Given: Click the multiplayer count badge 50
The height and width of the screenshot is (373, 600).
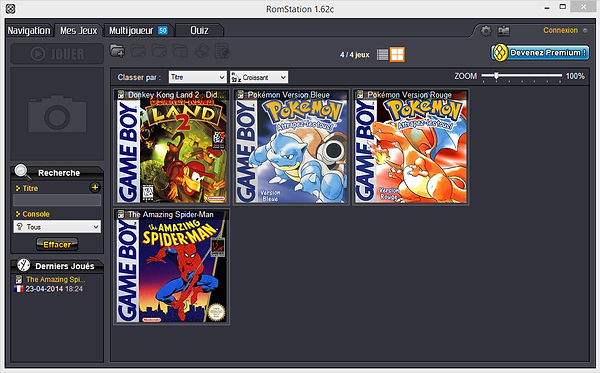Looking at the screenshot, I should click(163, 30).
